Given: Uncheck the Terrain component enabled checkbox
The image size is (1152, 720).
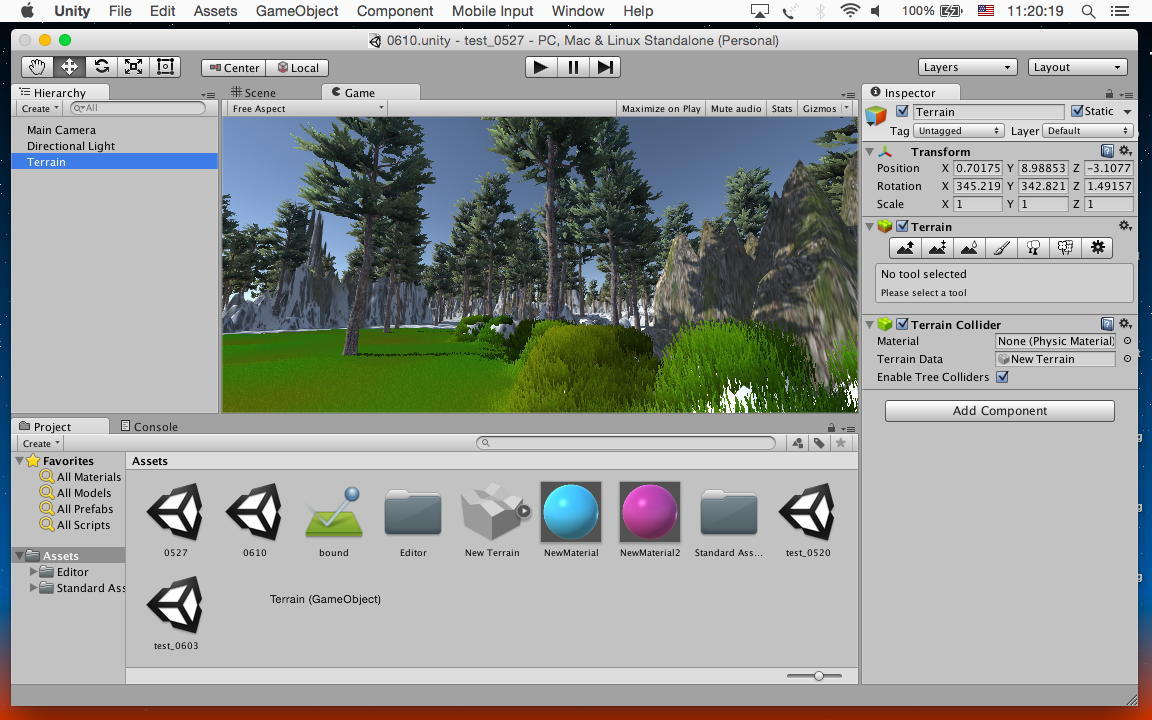Looking at the screenshot, I should pos(902,226).
